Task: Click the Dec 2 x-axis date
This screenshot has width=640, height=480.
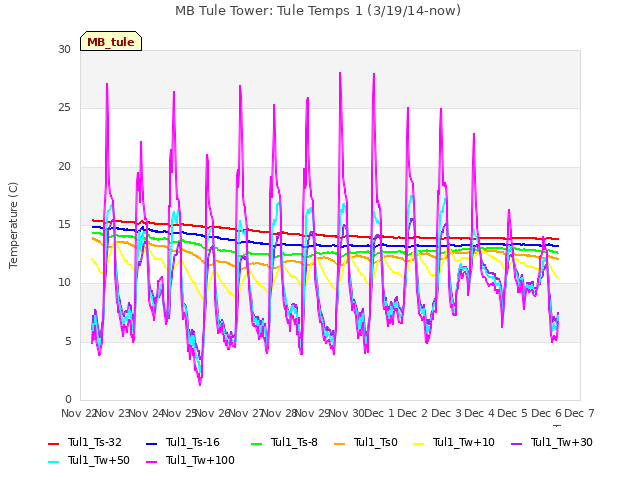Action: tap(413, 413)
